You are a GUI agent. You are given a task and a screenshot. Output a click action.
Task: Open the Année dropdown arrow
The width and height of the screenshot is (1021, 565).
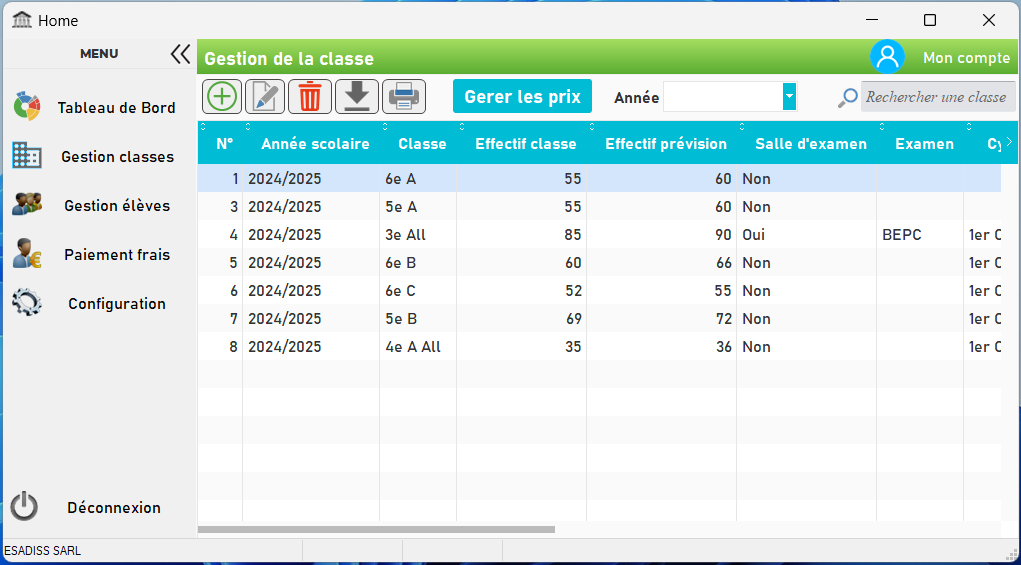point(790,97)
